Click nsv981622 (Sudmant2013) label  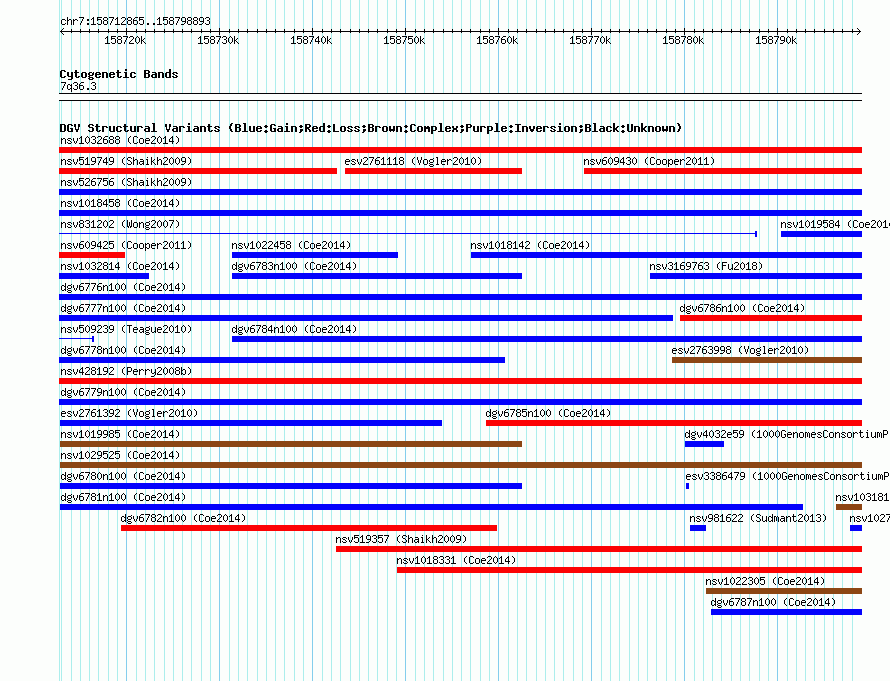(x=758, y=518)
